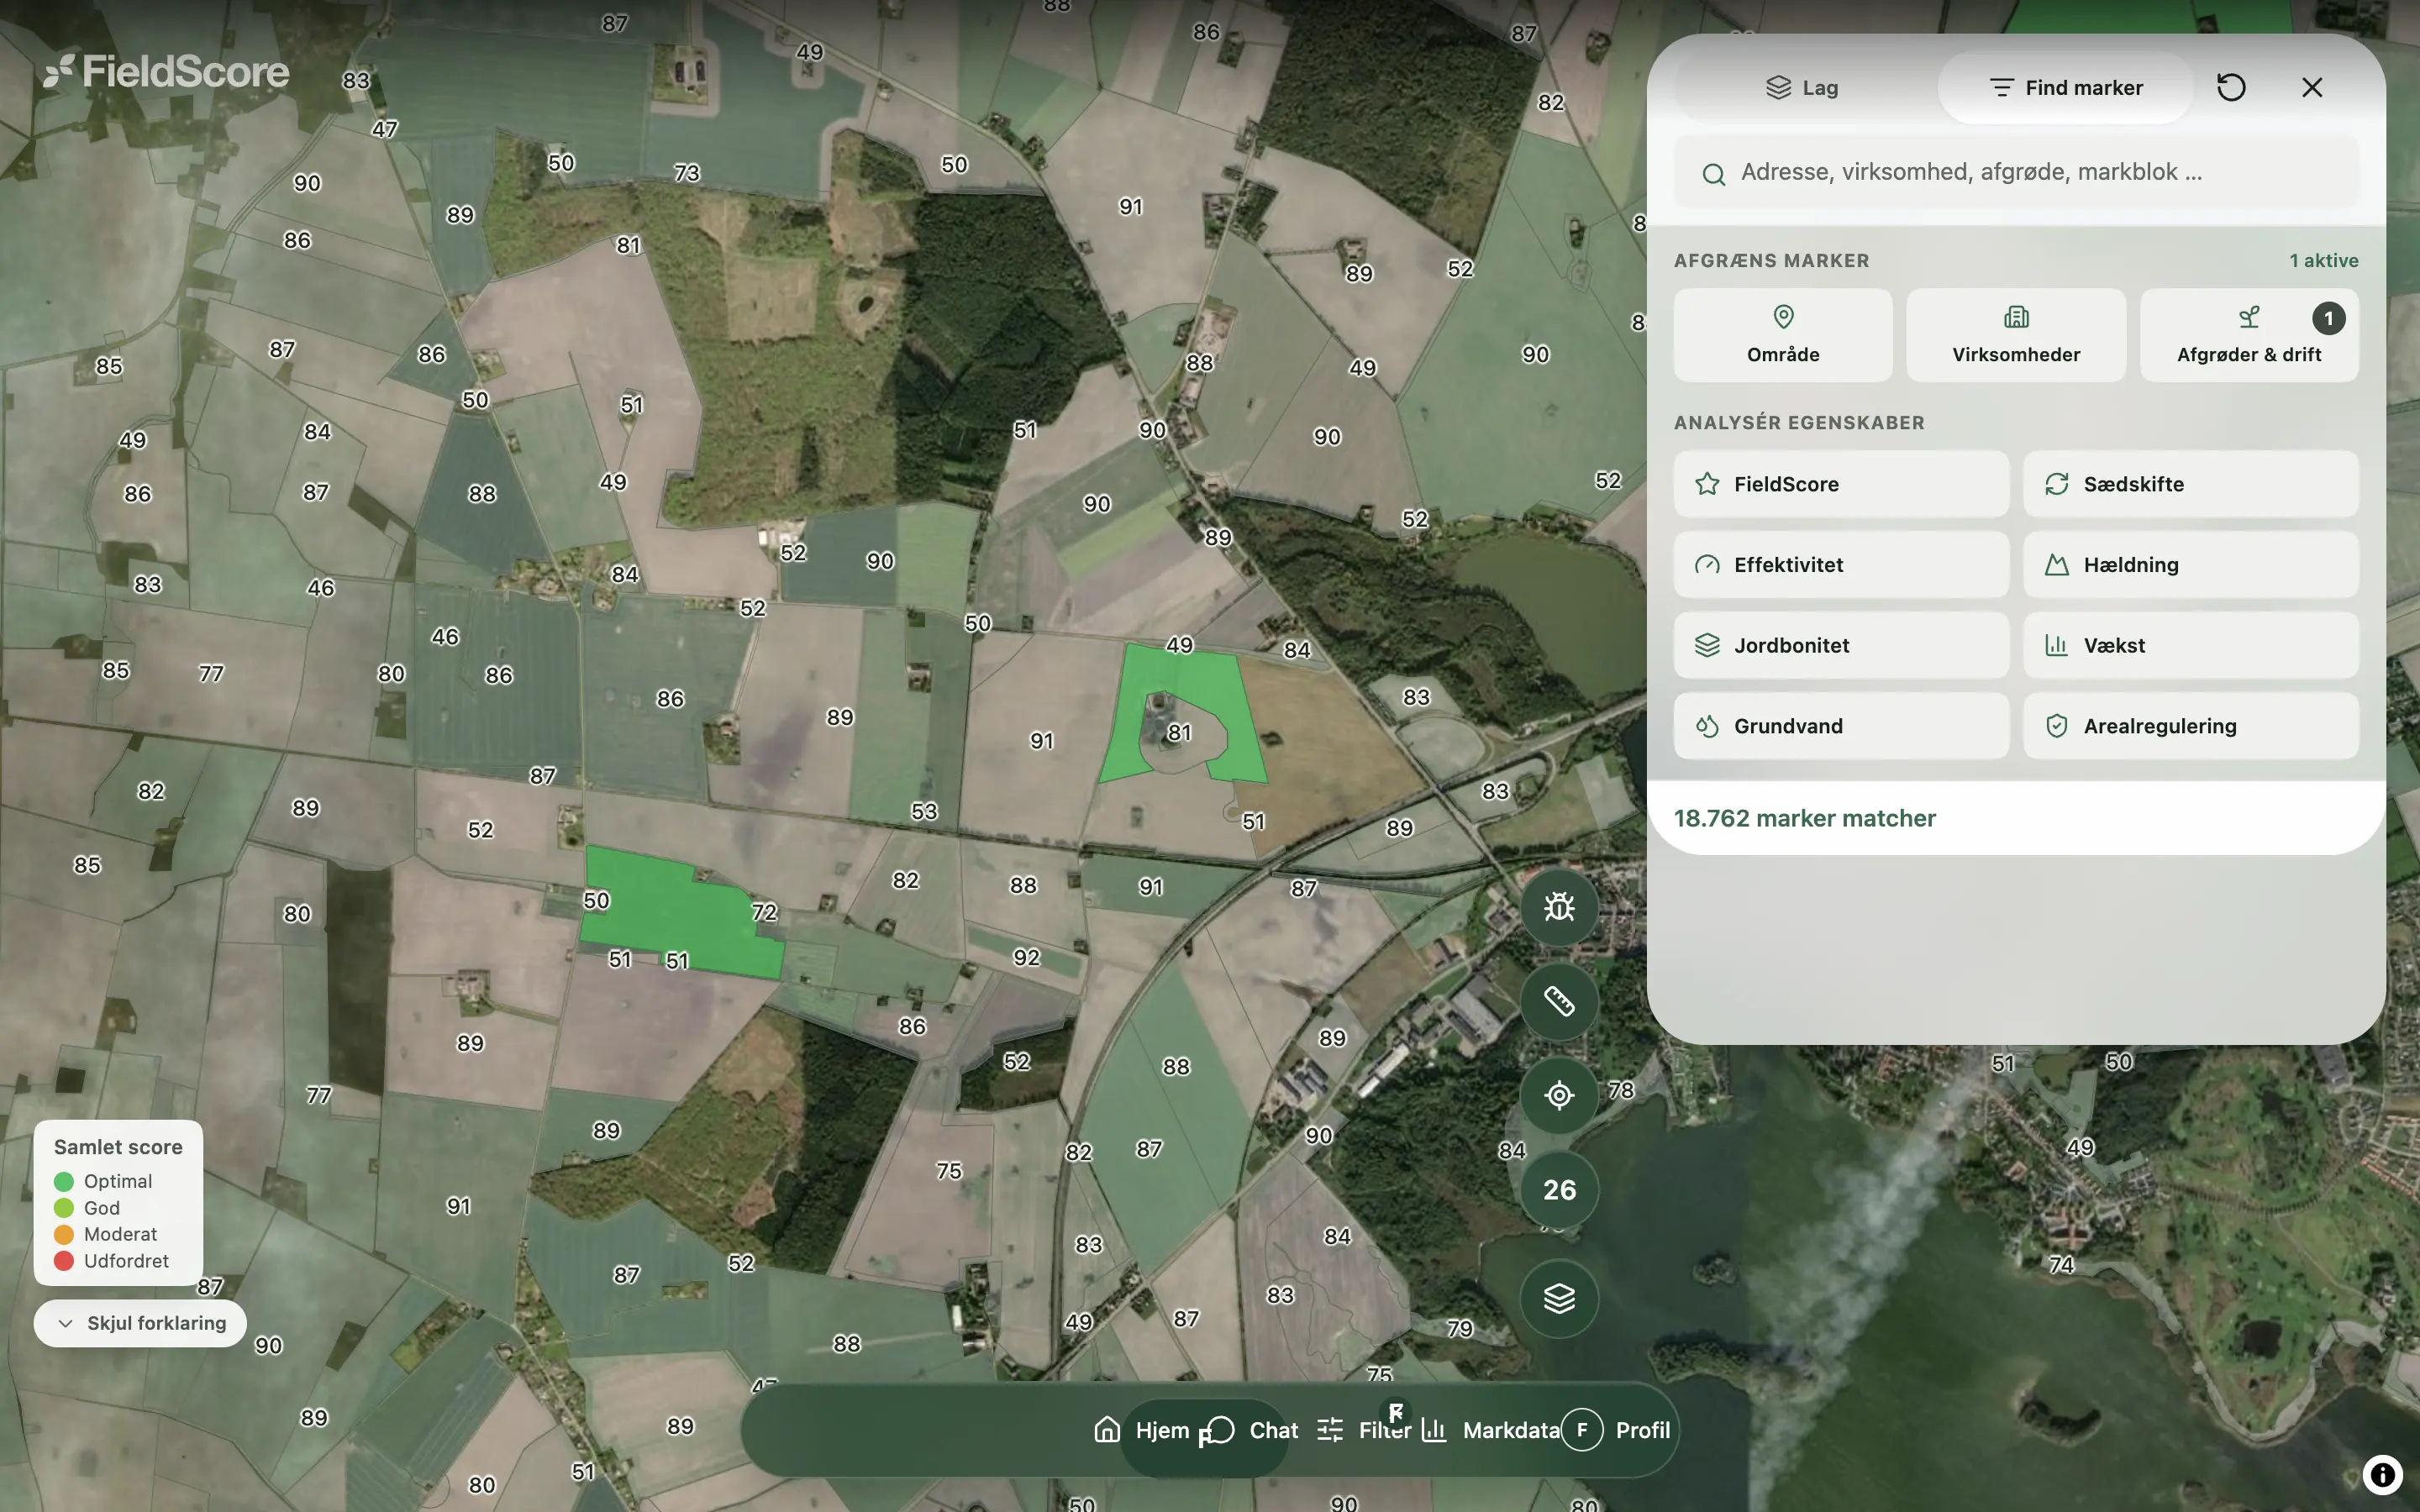Go to Hjem in bottom navigation
The width and height of the screenshot is (2420, 1512).
point(1142,1430)
